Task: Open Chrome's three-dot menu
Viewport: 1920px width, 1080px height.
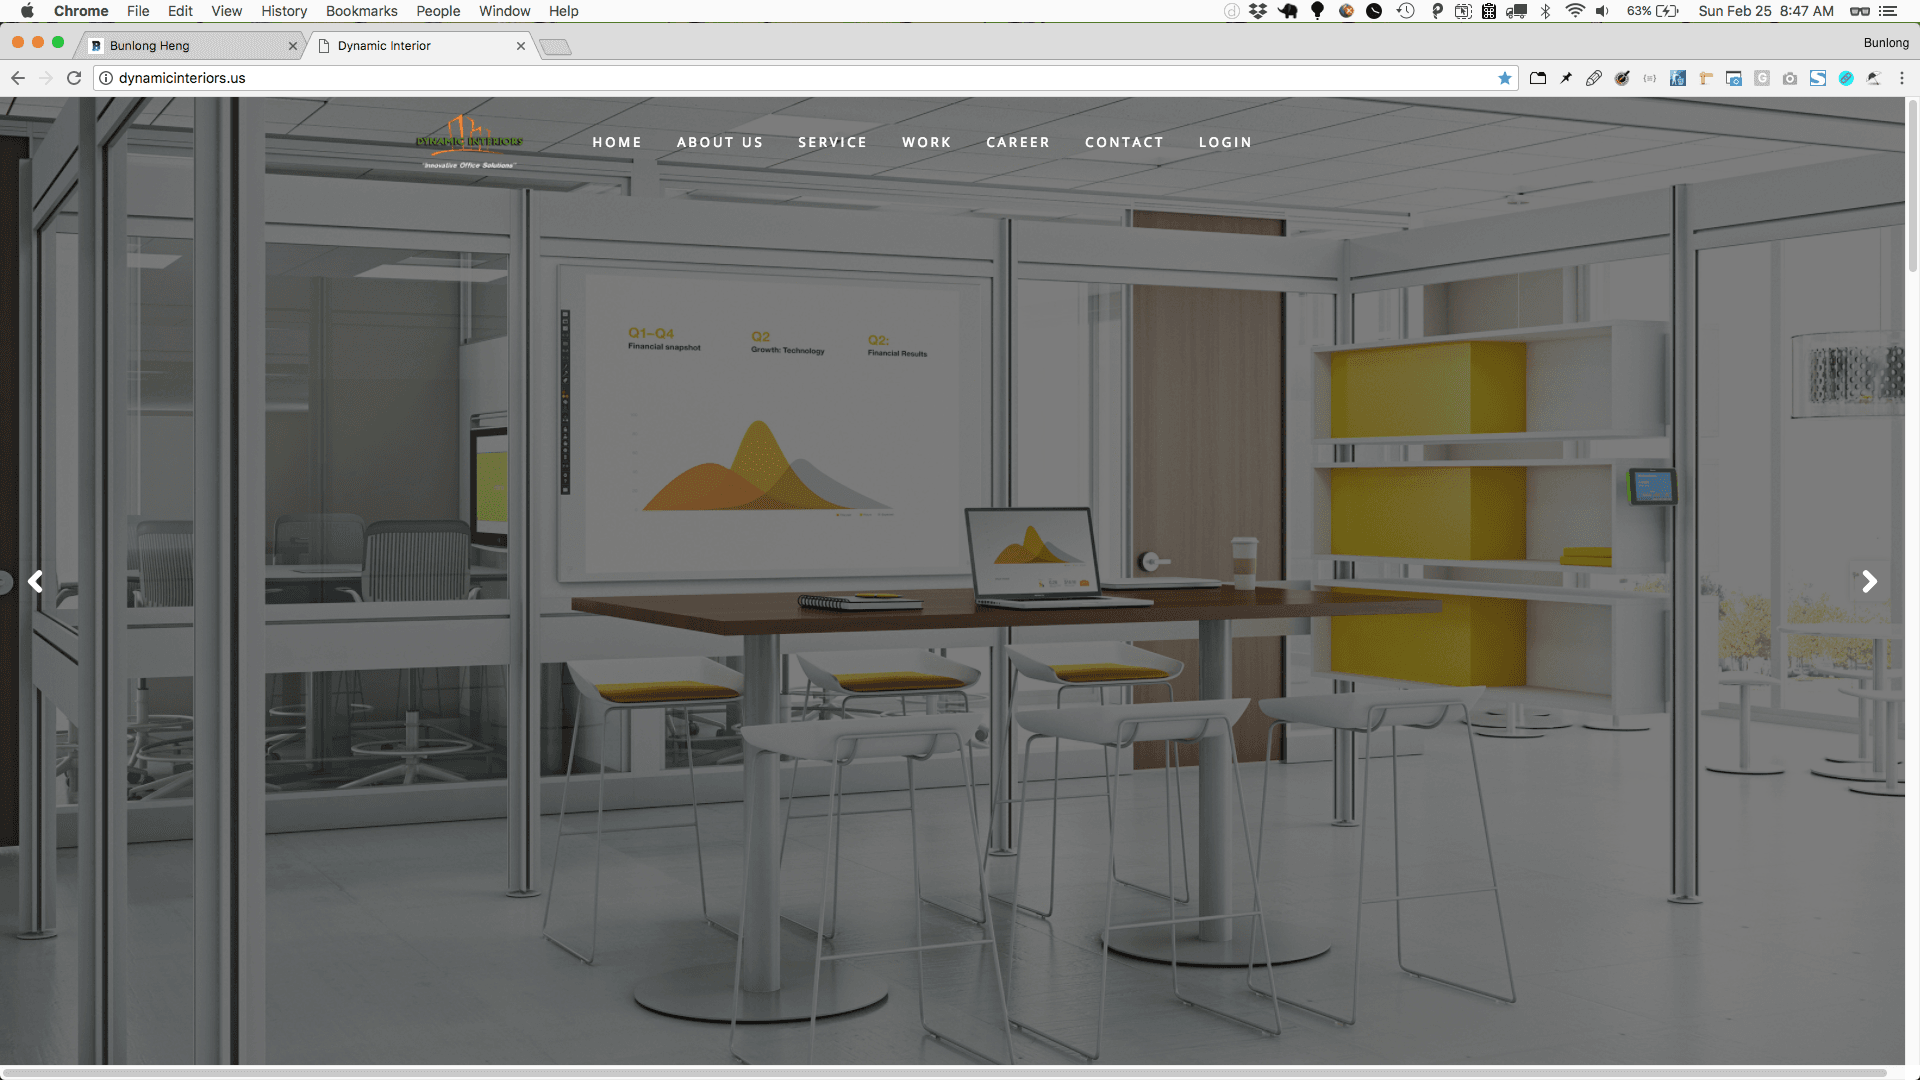Action: coord(1902,78)
